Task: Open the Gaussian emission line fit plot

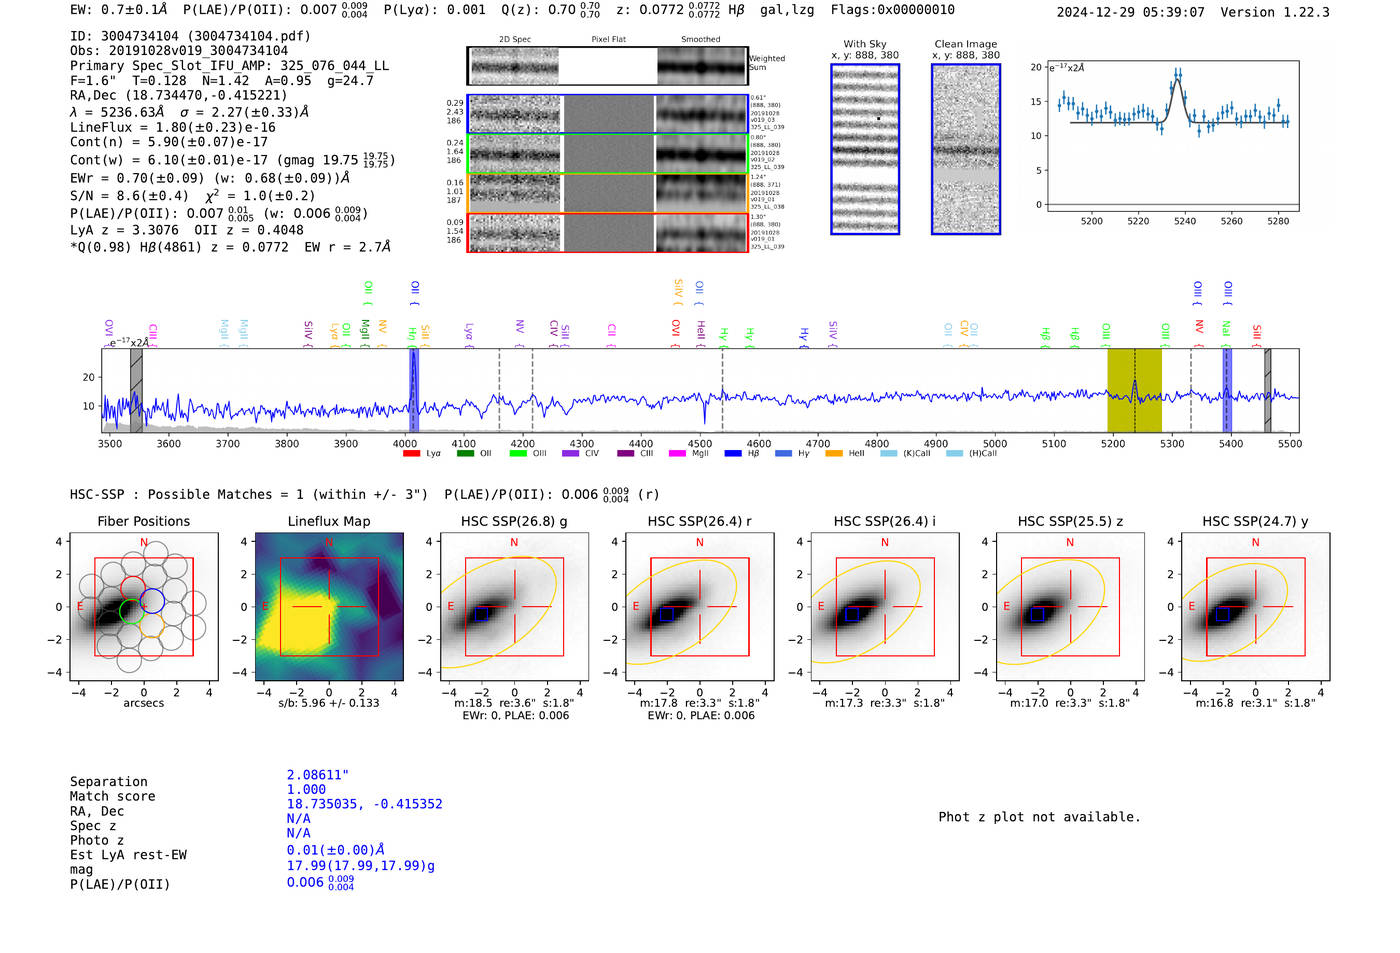Action: coord(1172,136)
